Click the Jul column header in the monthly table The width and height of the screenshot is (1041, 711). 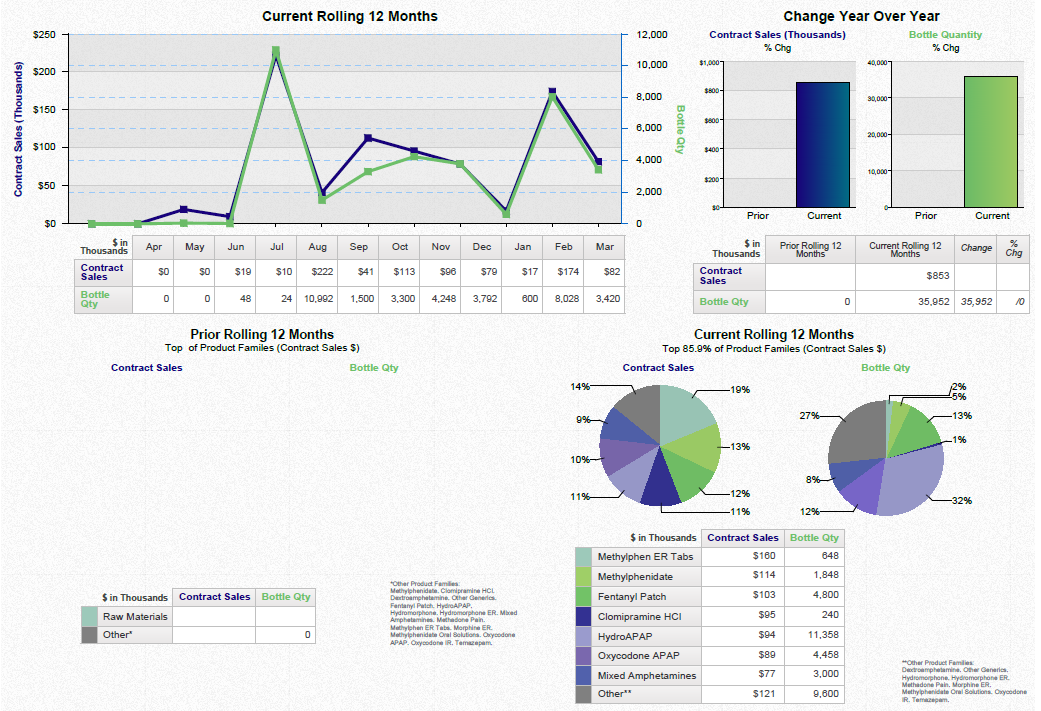(276, 246)
